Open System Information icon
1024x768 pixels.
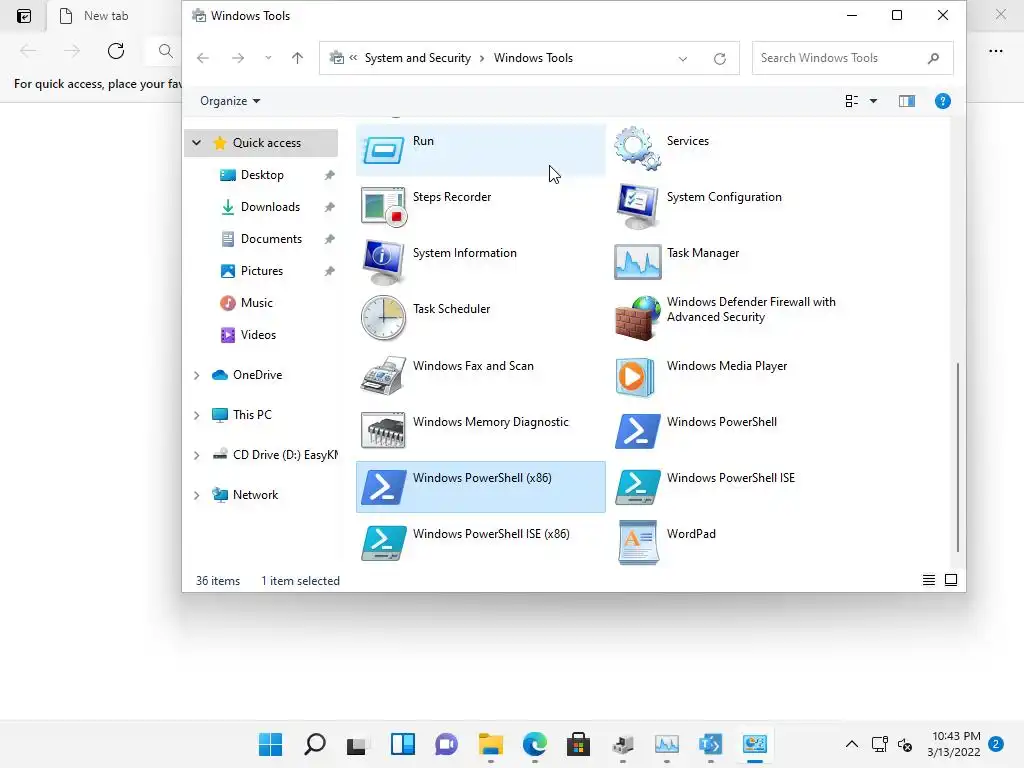pos(383,263)
